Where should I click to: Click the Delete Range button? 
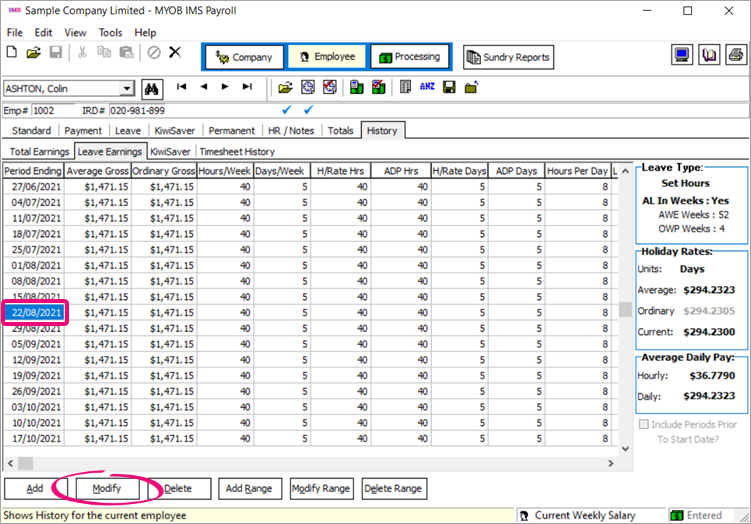[x=393, y=488]
